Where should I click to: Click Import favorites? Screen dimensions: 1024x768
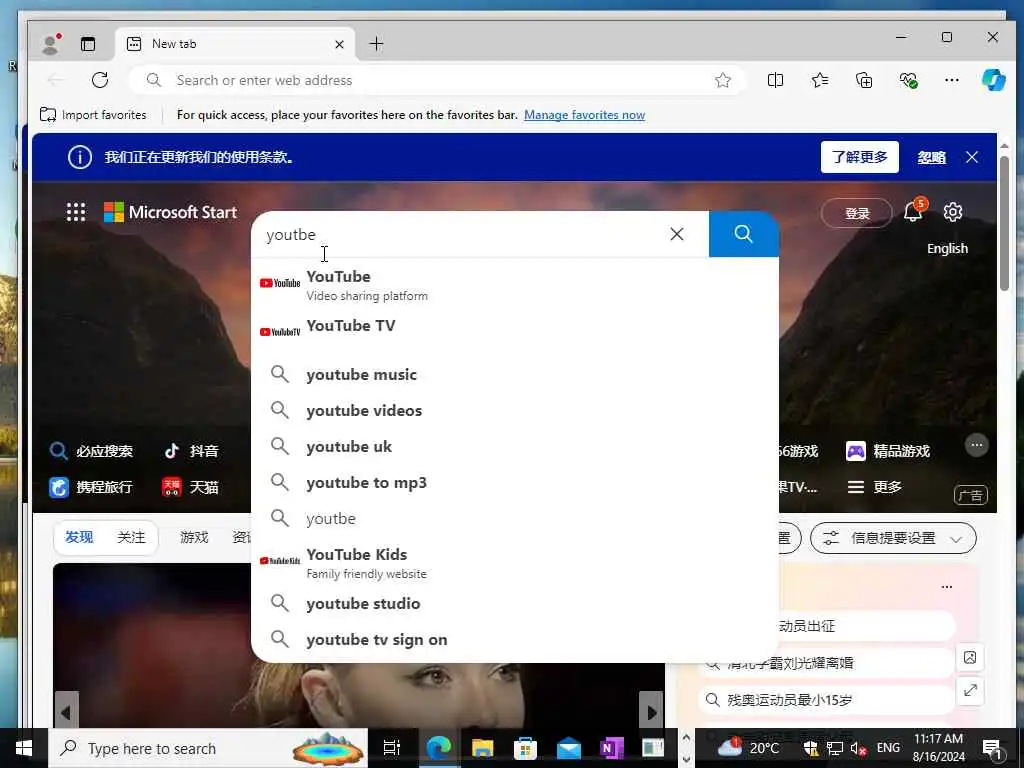click(x=93, y=115)
